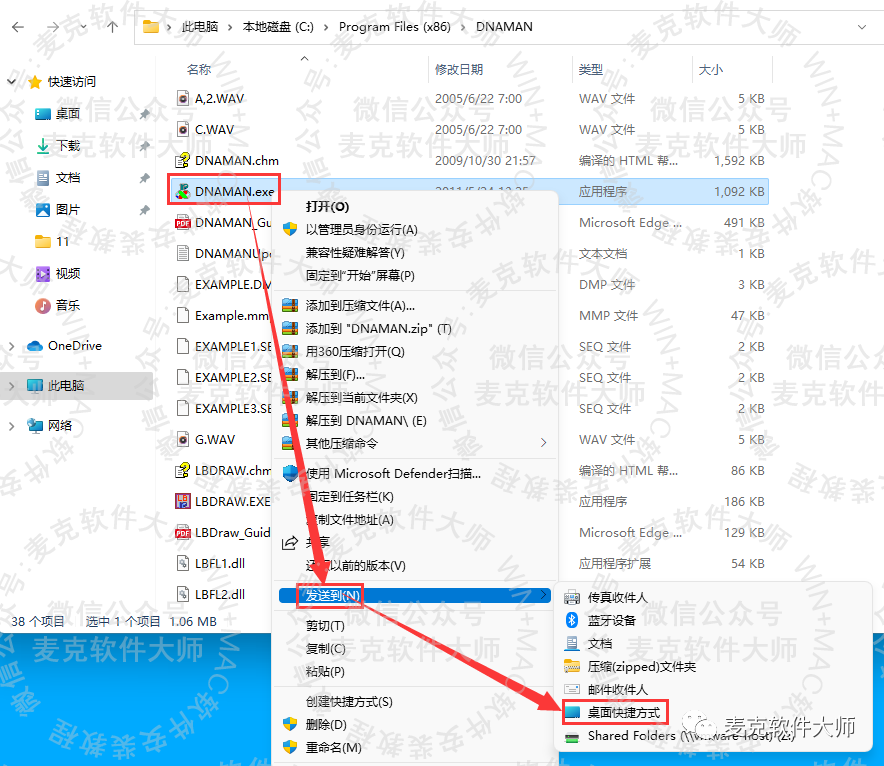Image resolution: width=884 pixels, height=766 pixels.
Task: Open 视频 folder in sidebar
Action: click(68, 274)
